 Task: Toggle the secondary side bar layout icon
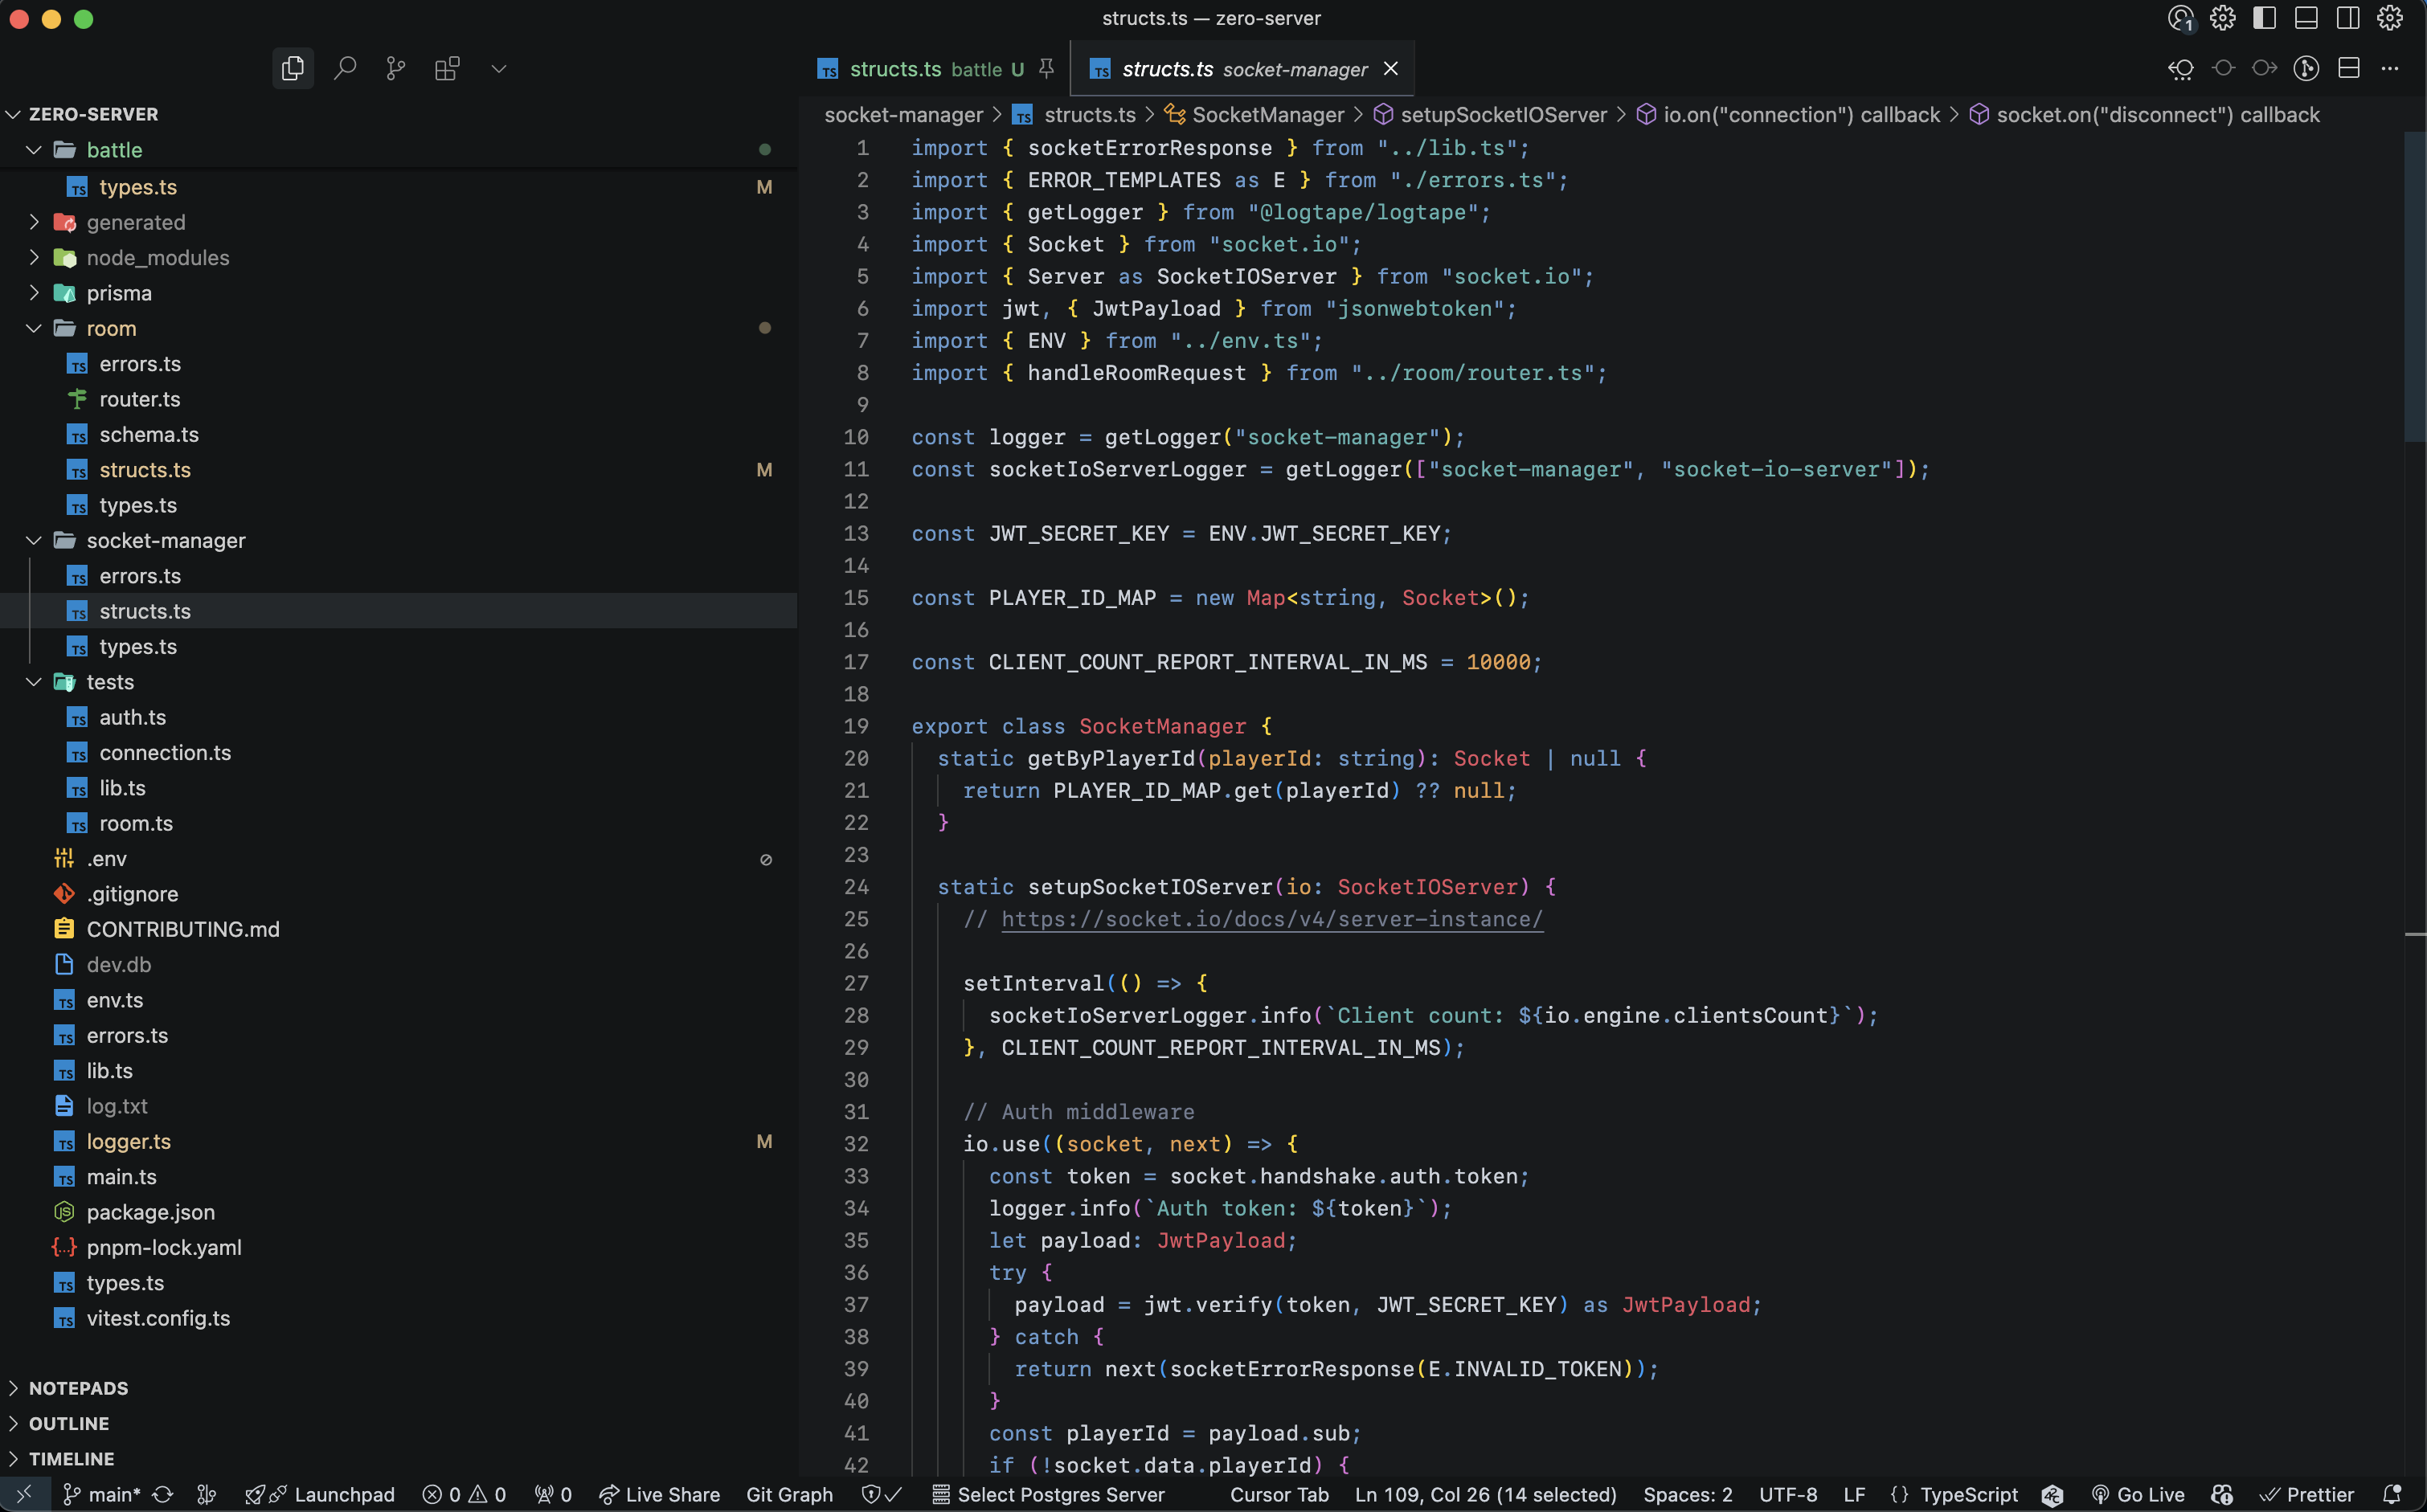tap(2348, 18)
